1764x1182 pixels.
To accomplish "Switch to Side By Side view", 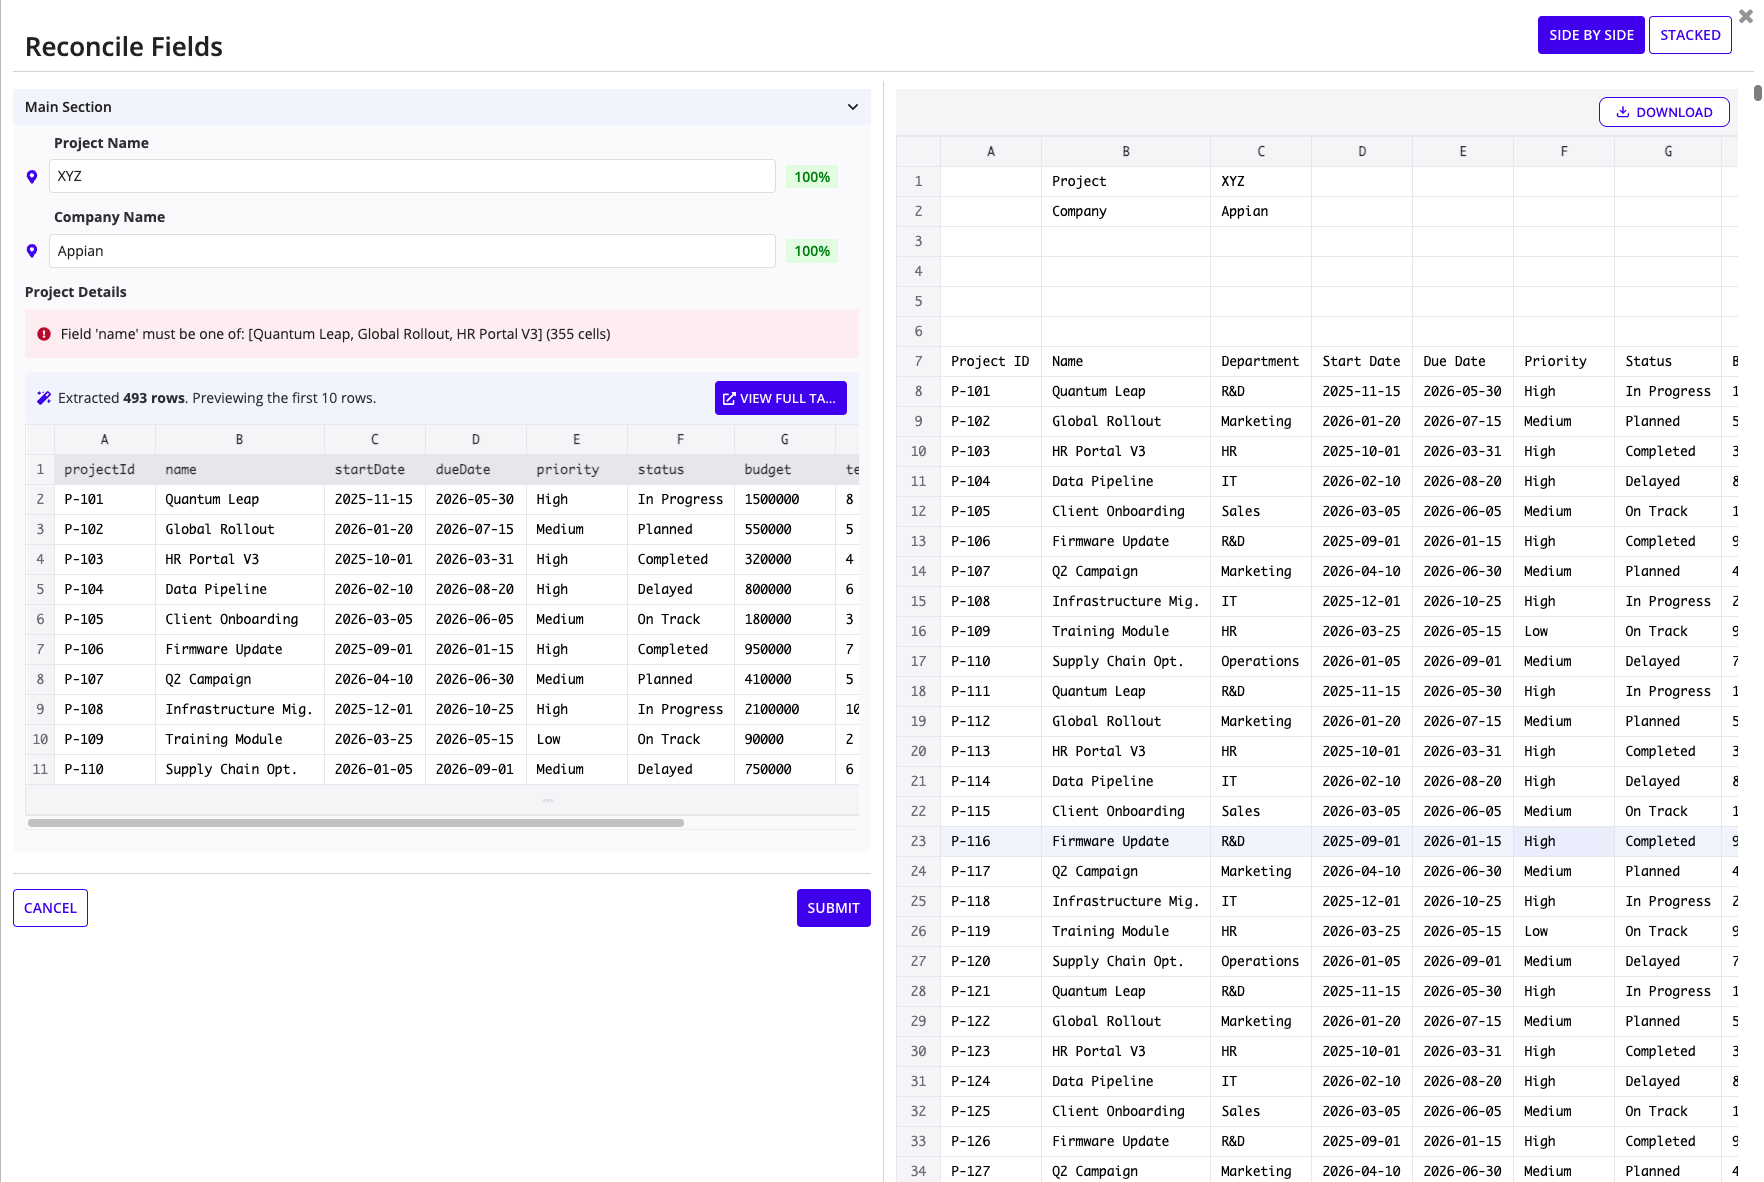I will coord(1591,35).
